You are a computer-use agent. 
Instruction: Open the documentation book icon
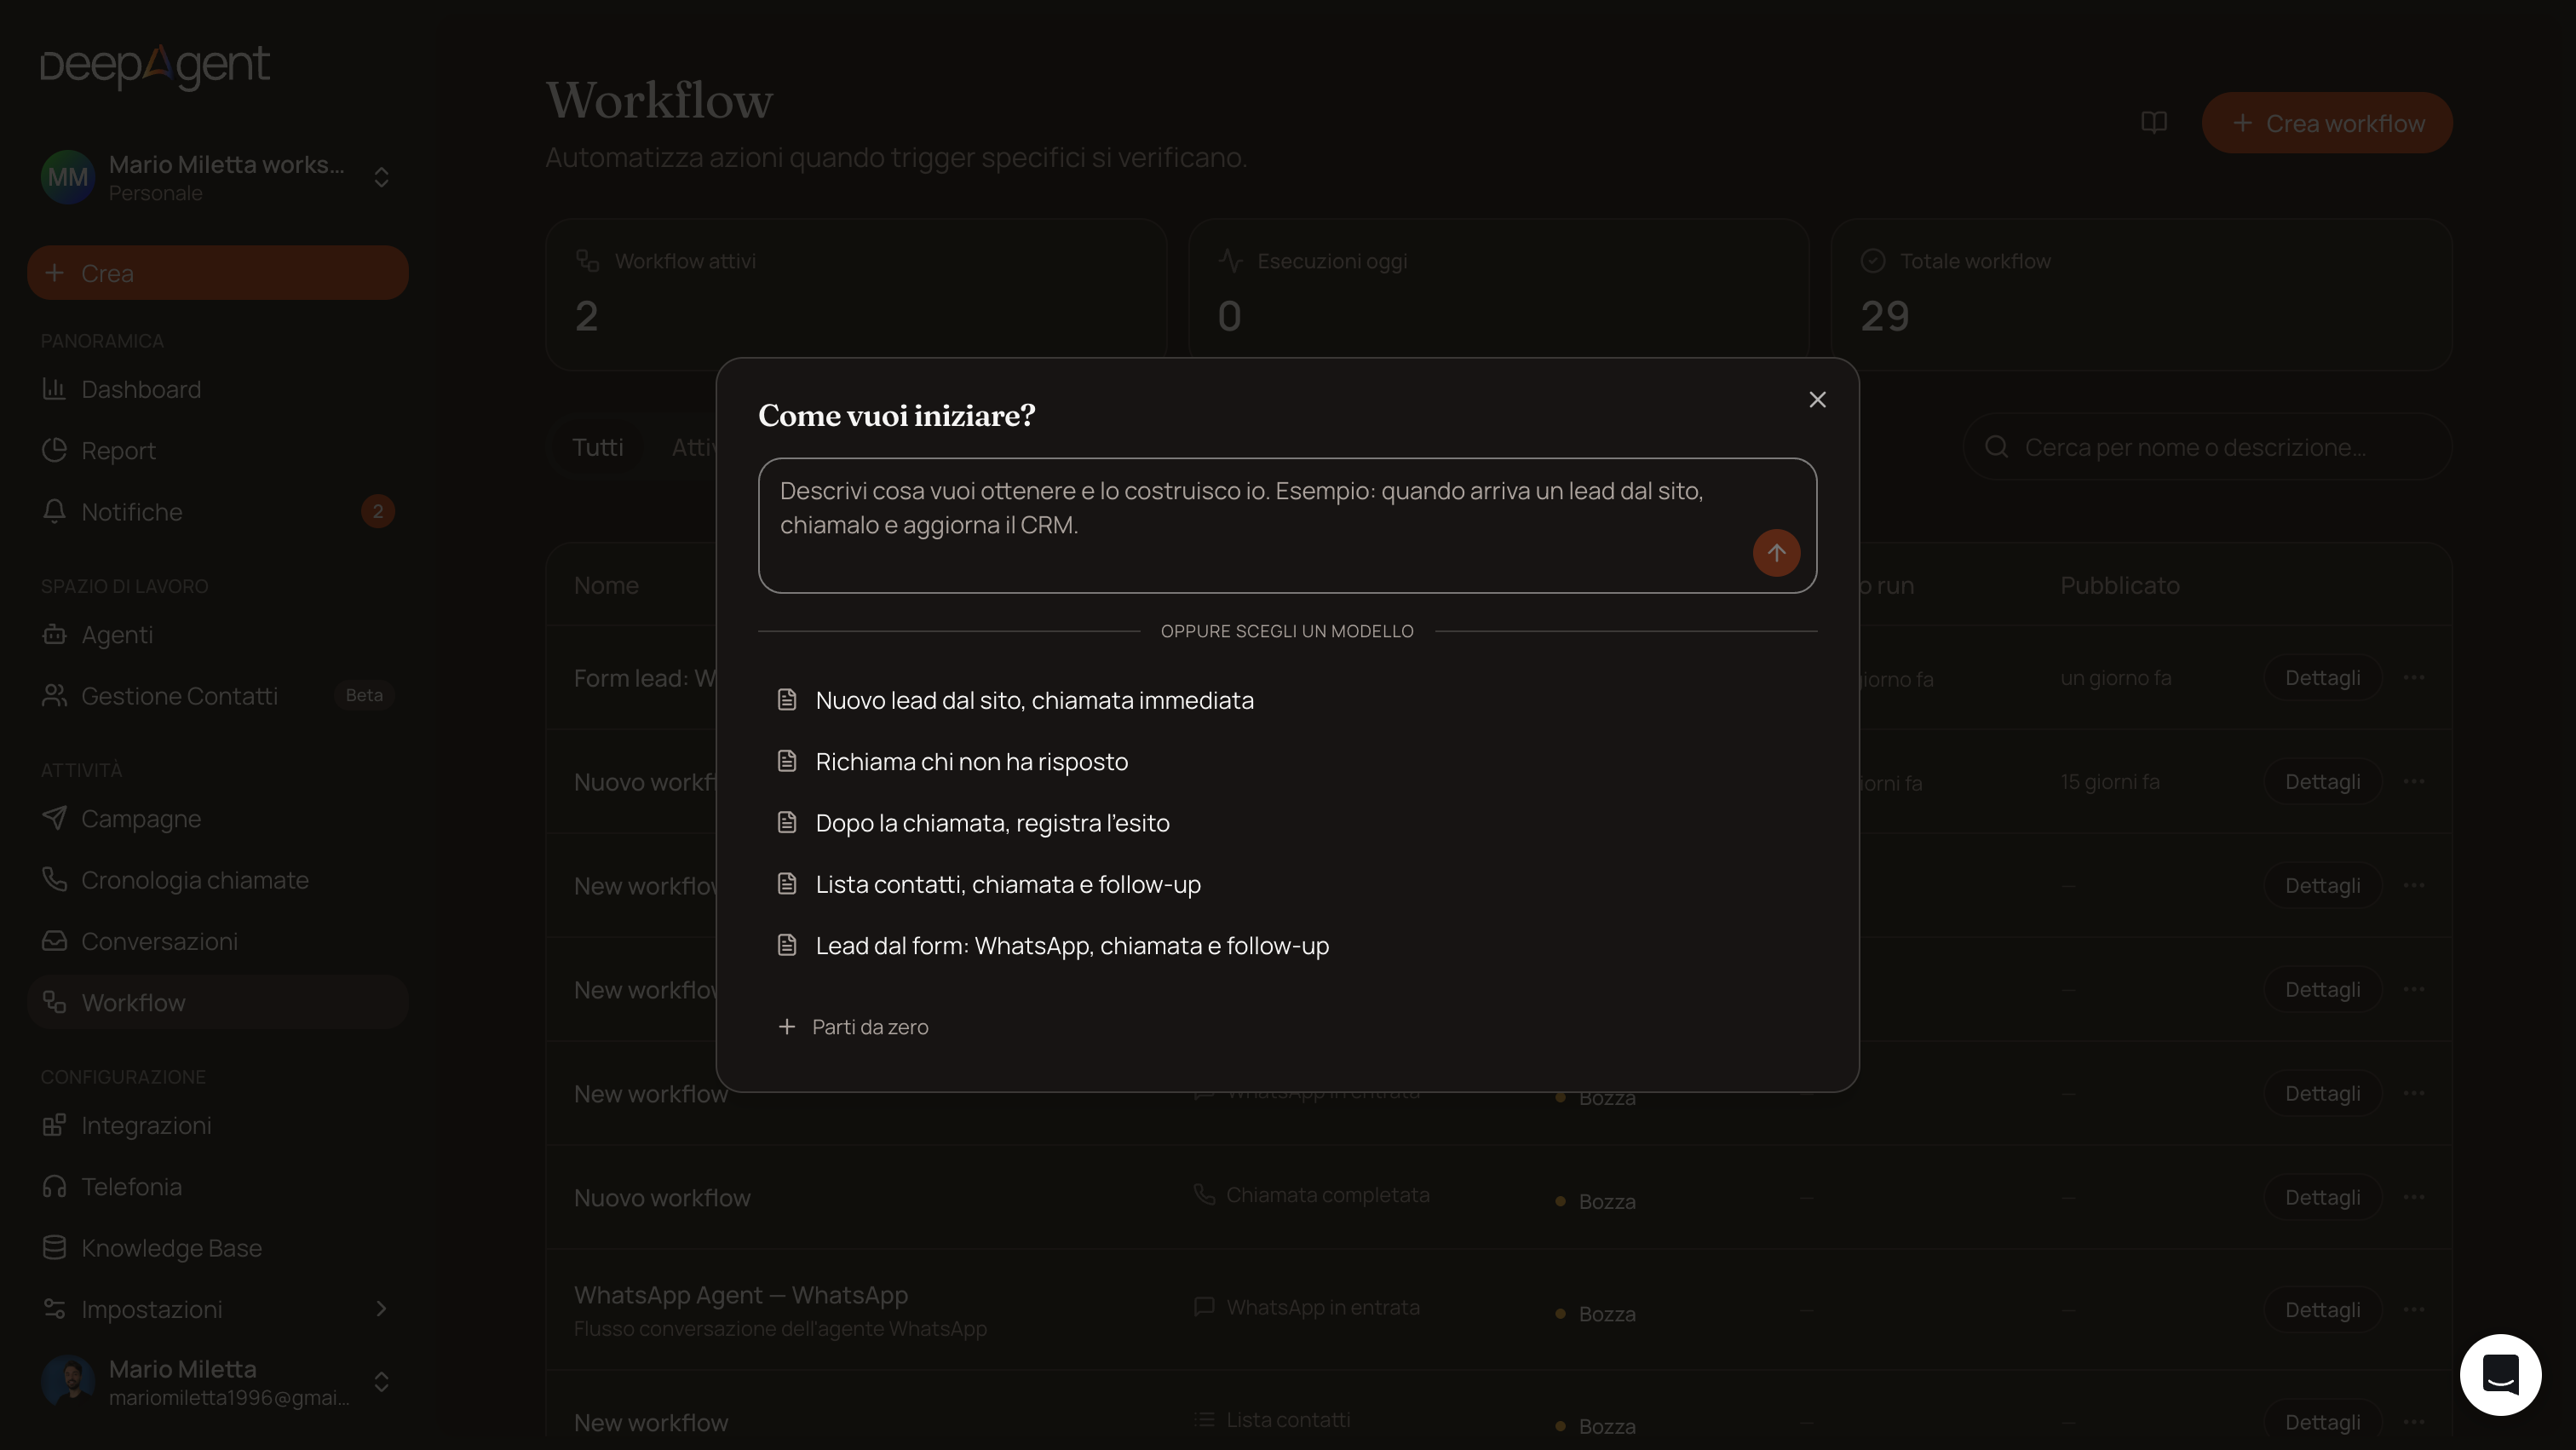[2154, 122]
